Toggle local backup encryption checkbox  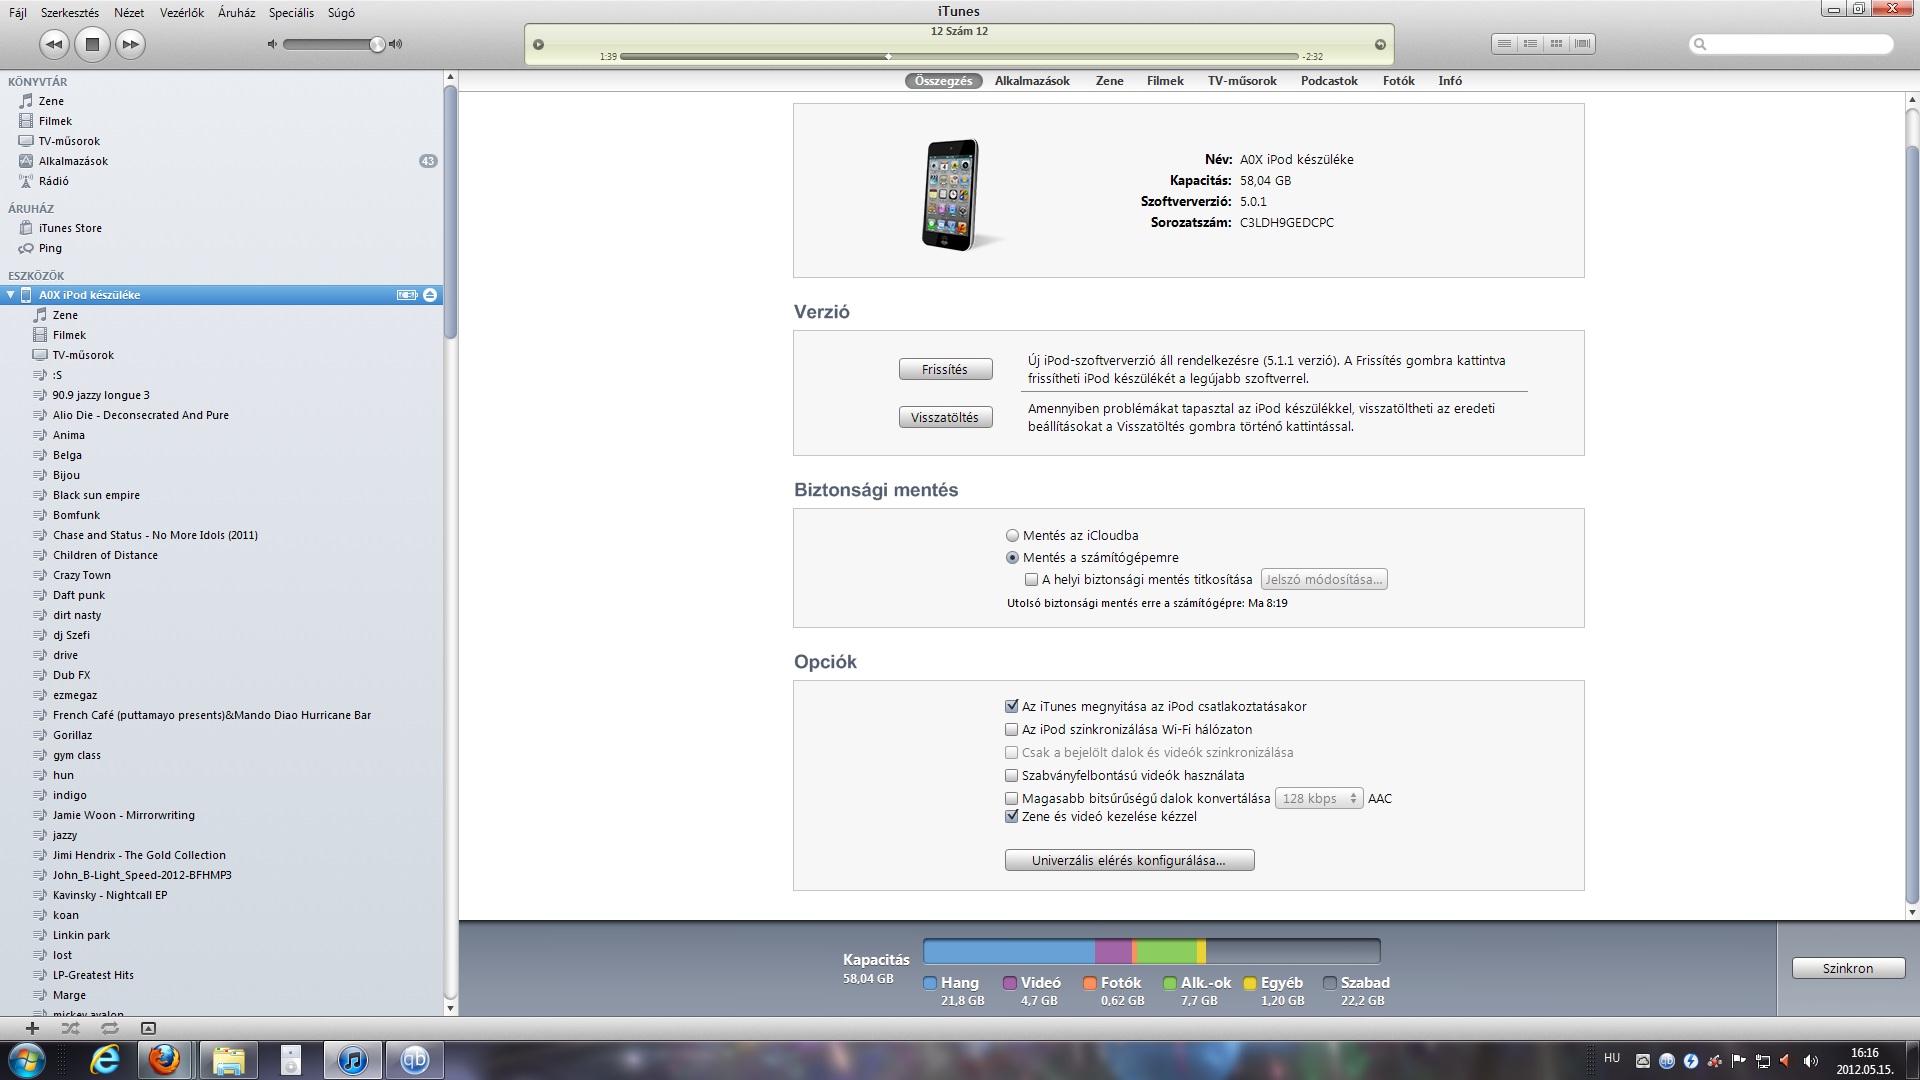coord(1031,580)
